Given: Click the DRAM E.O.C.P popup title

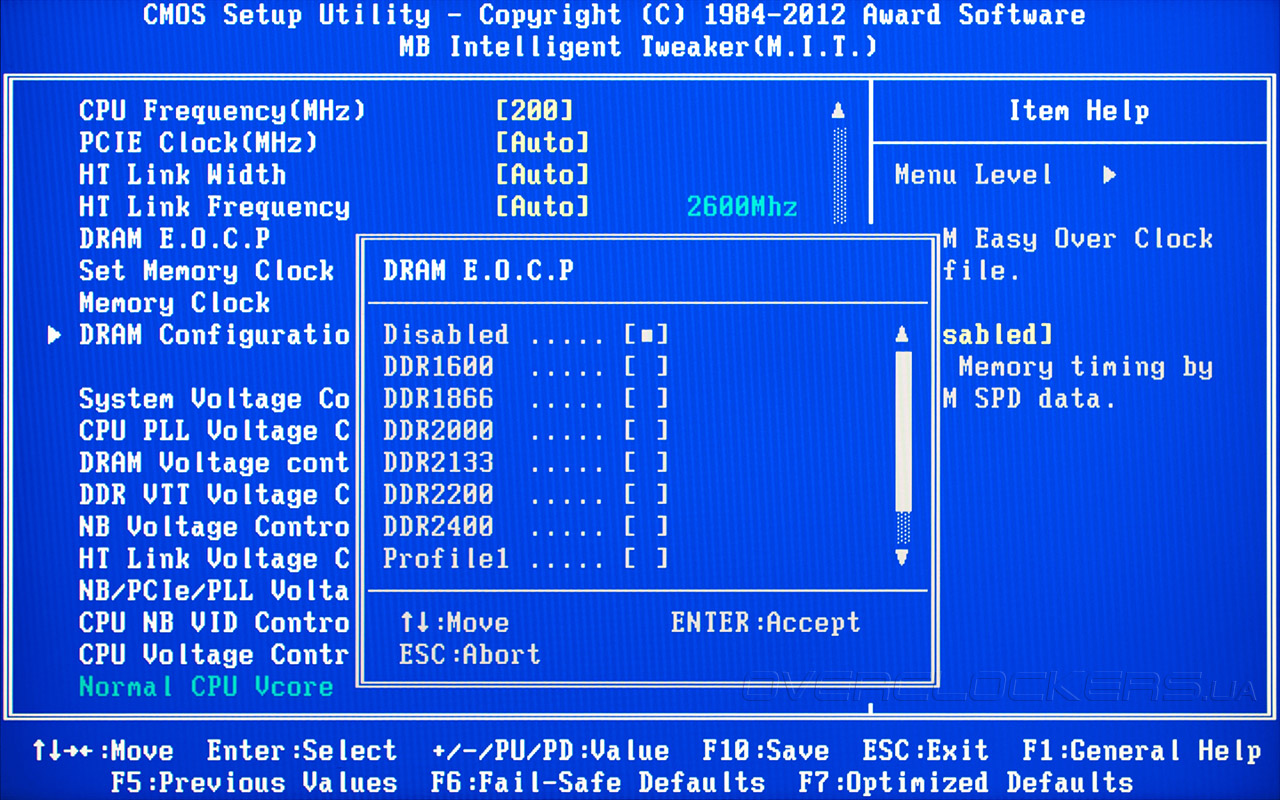Looking at the screenshot, I should (x=479, y=271).
